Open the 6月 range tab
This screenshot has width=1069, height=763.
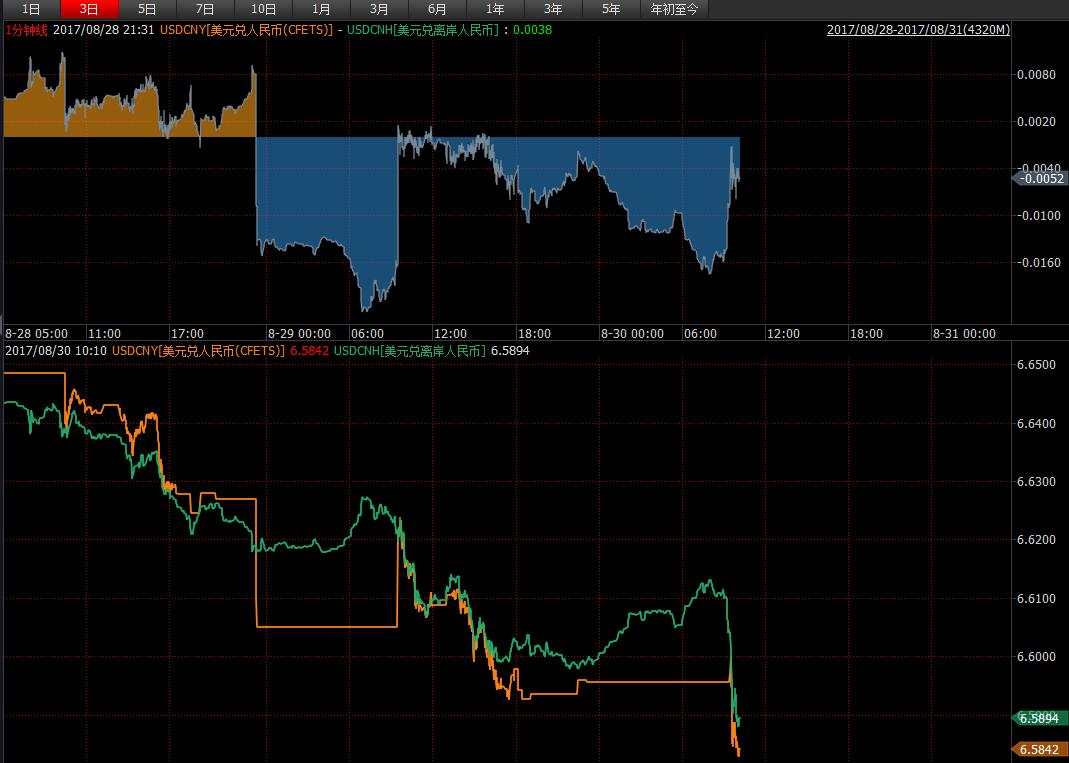(437, 9)
